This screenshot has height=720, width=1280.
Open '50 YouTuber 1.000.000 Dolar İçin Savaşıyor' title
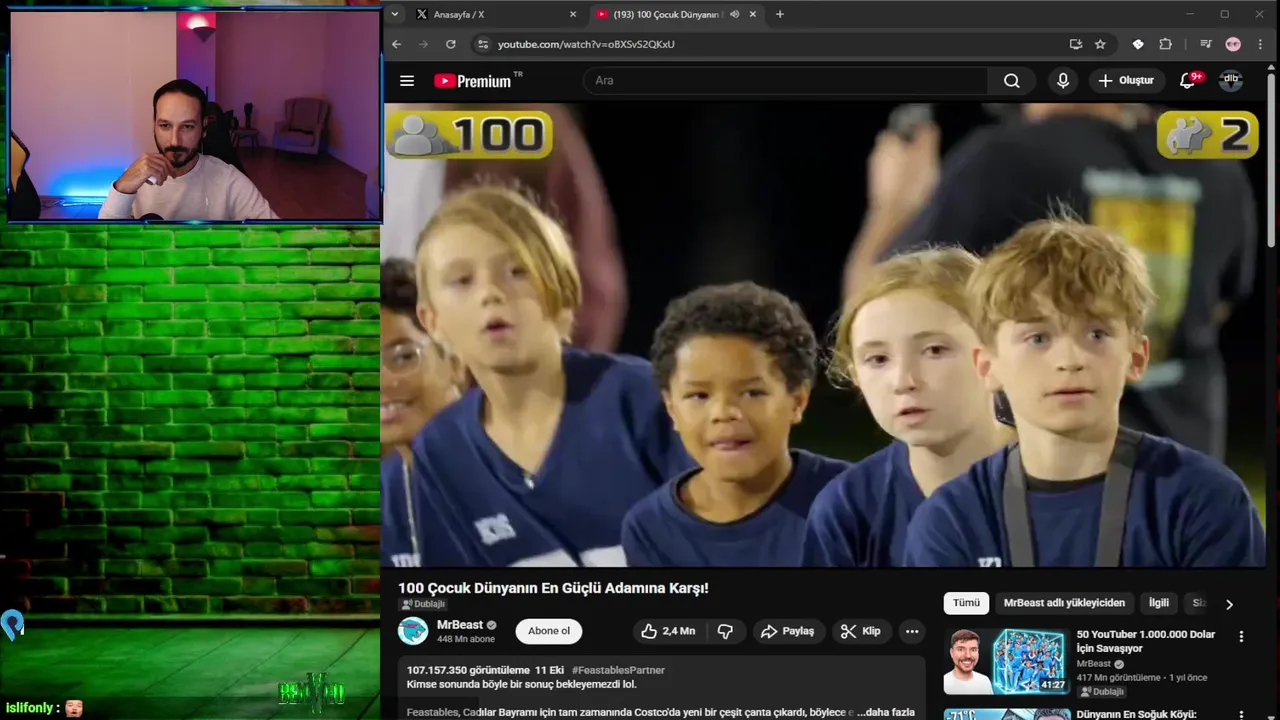tap(1146, 641)
